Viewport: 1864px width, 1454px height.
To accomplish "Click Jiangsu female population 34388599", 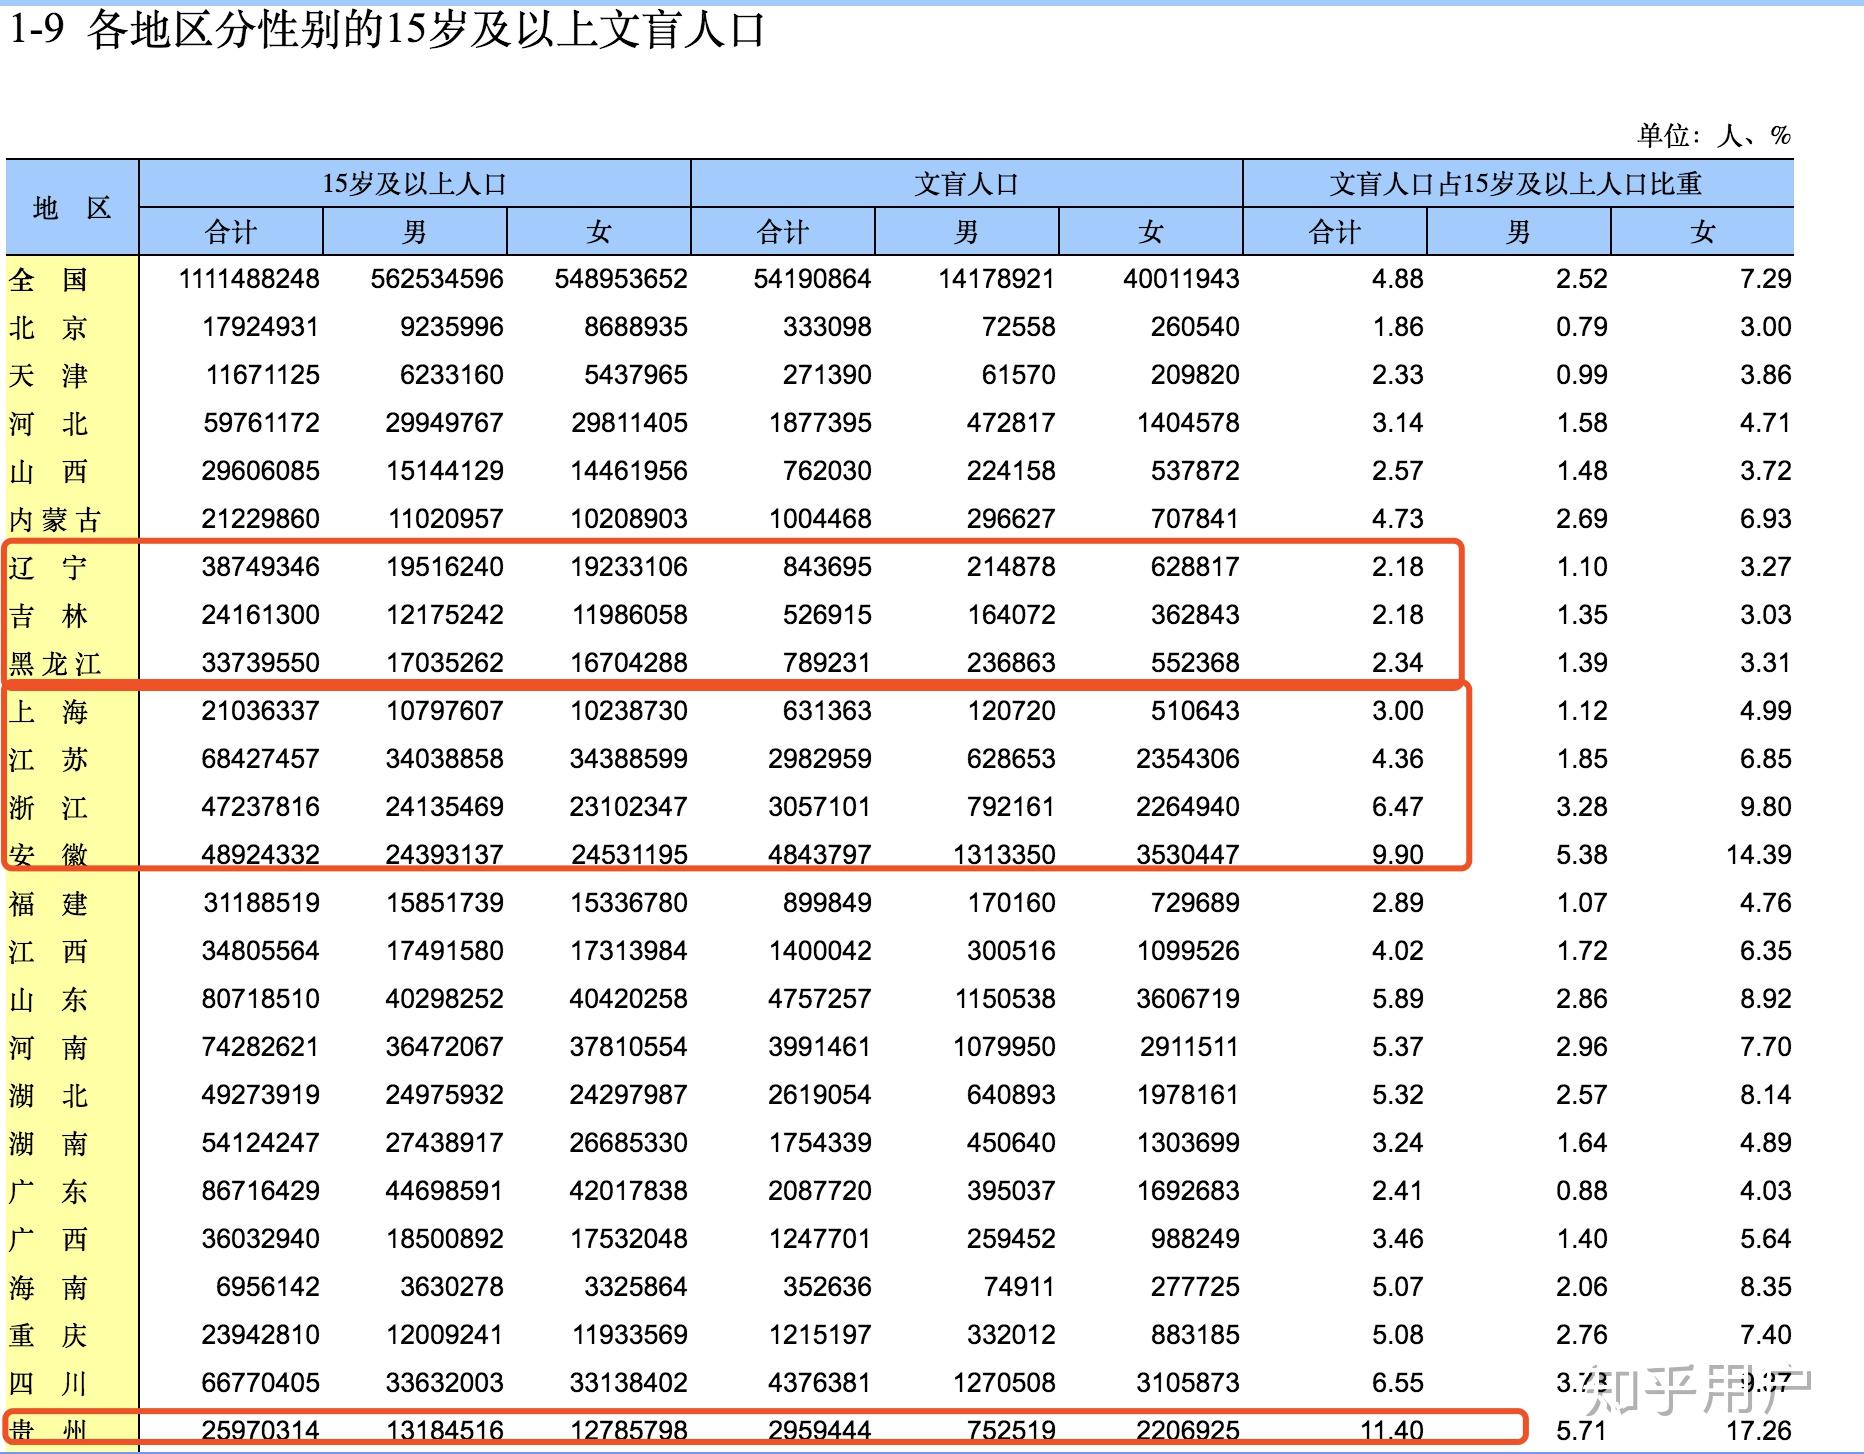I will (628, 759).
